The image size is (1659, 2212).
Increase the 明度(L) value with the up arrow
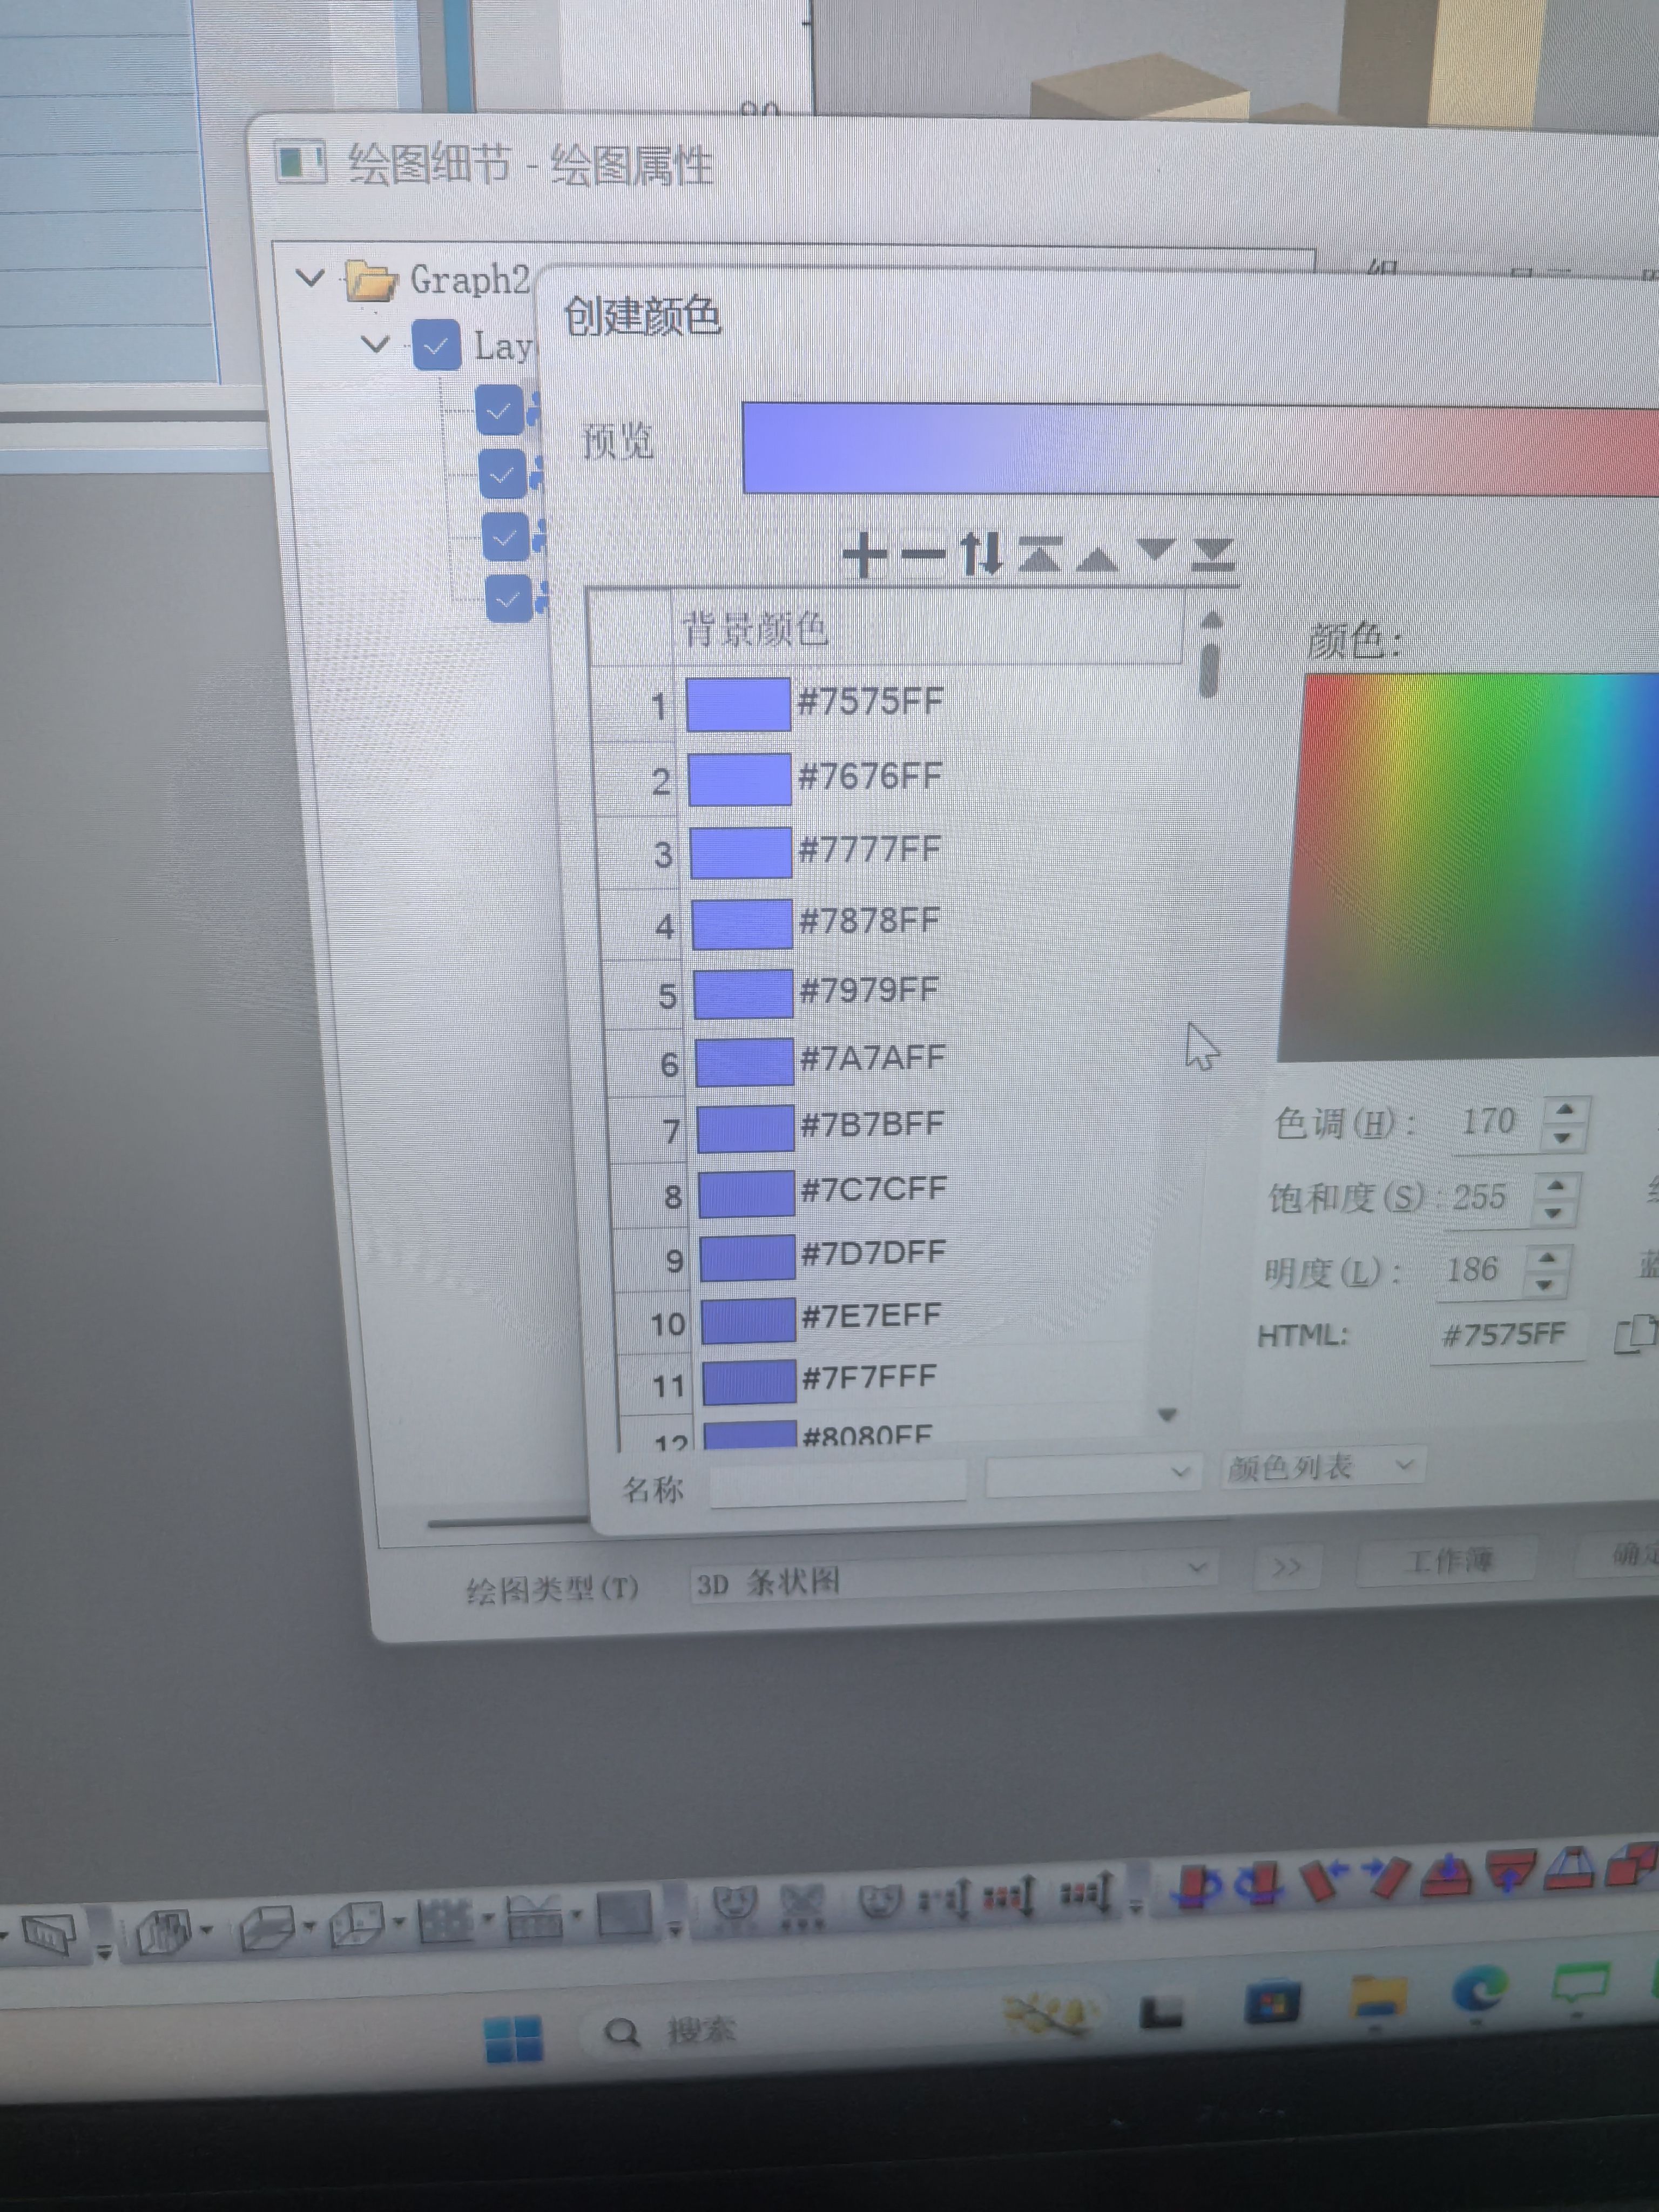click(1547, 1257)
